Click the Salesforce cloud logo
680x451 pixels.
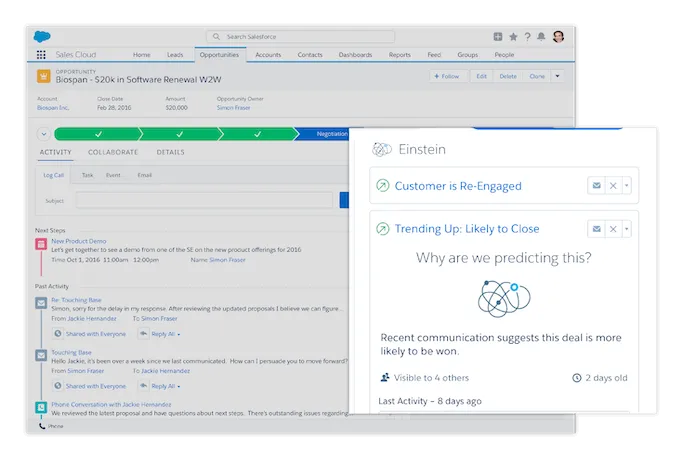(x=42, y=36)
